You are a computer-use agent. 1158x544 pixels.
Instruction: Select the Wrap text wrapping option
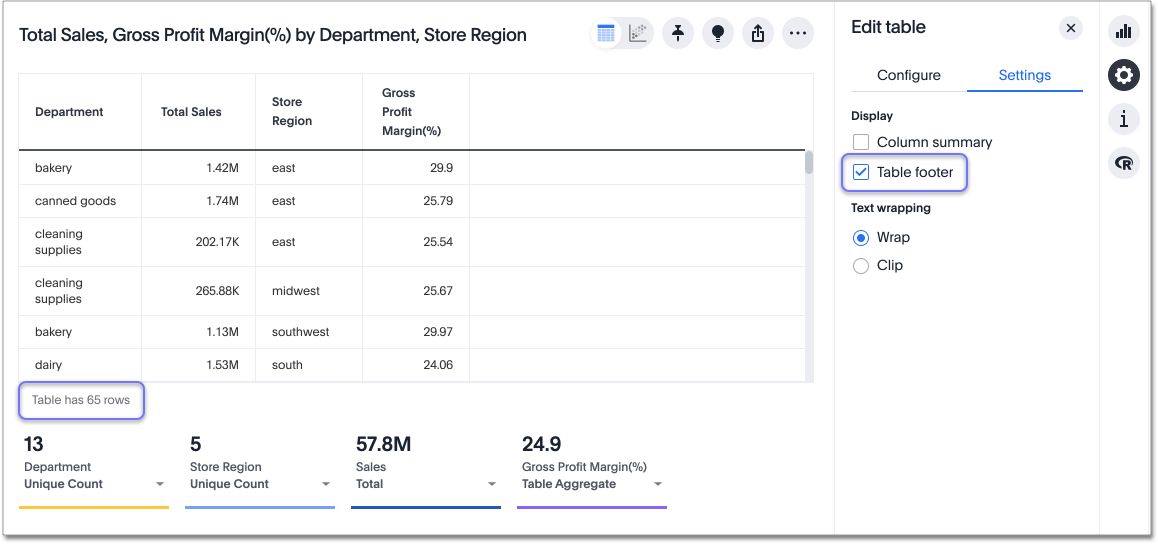point(861,238)
